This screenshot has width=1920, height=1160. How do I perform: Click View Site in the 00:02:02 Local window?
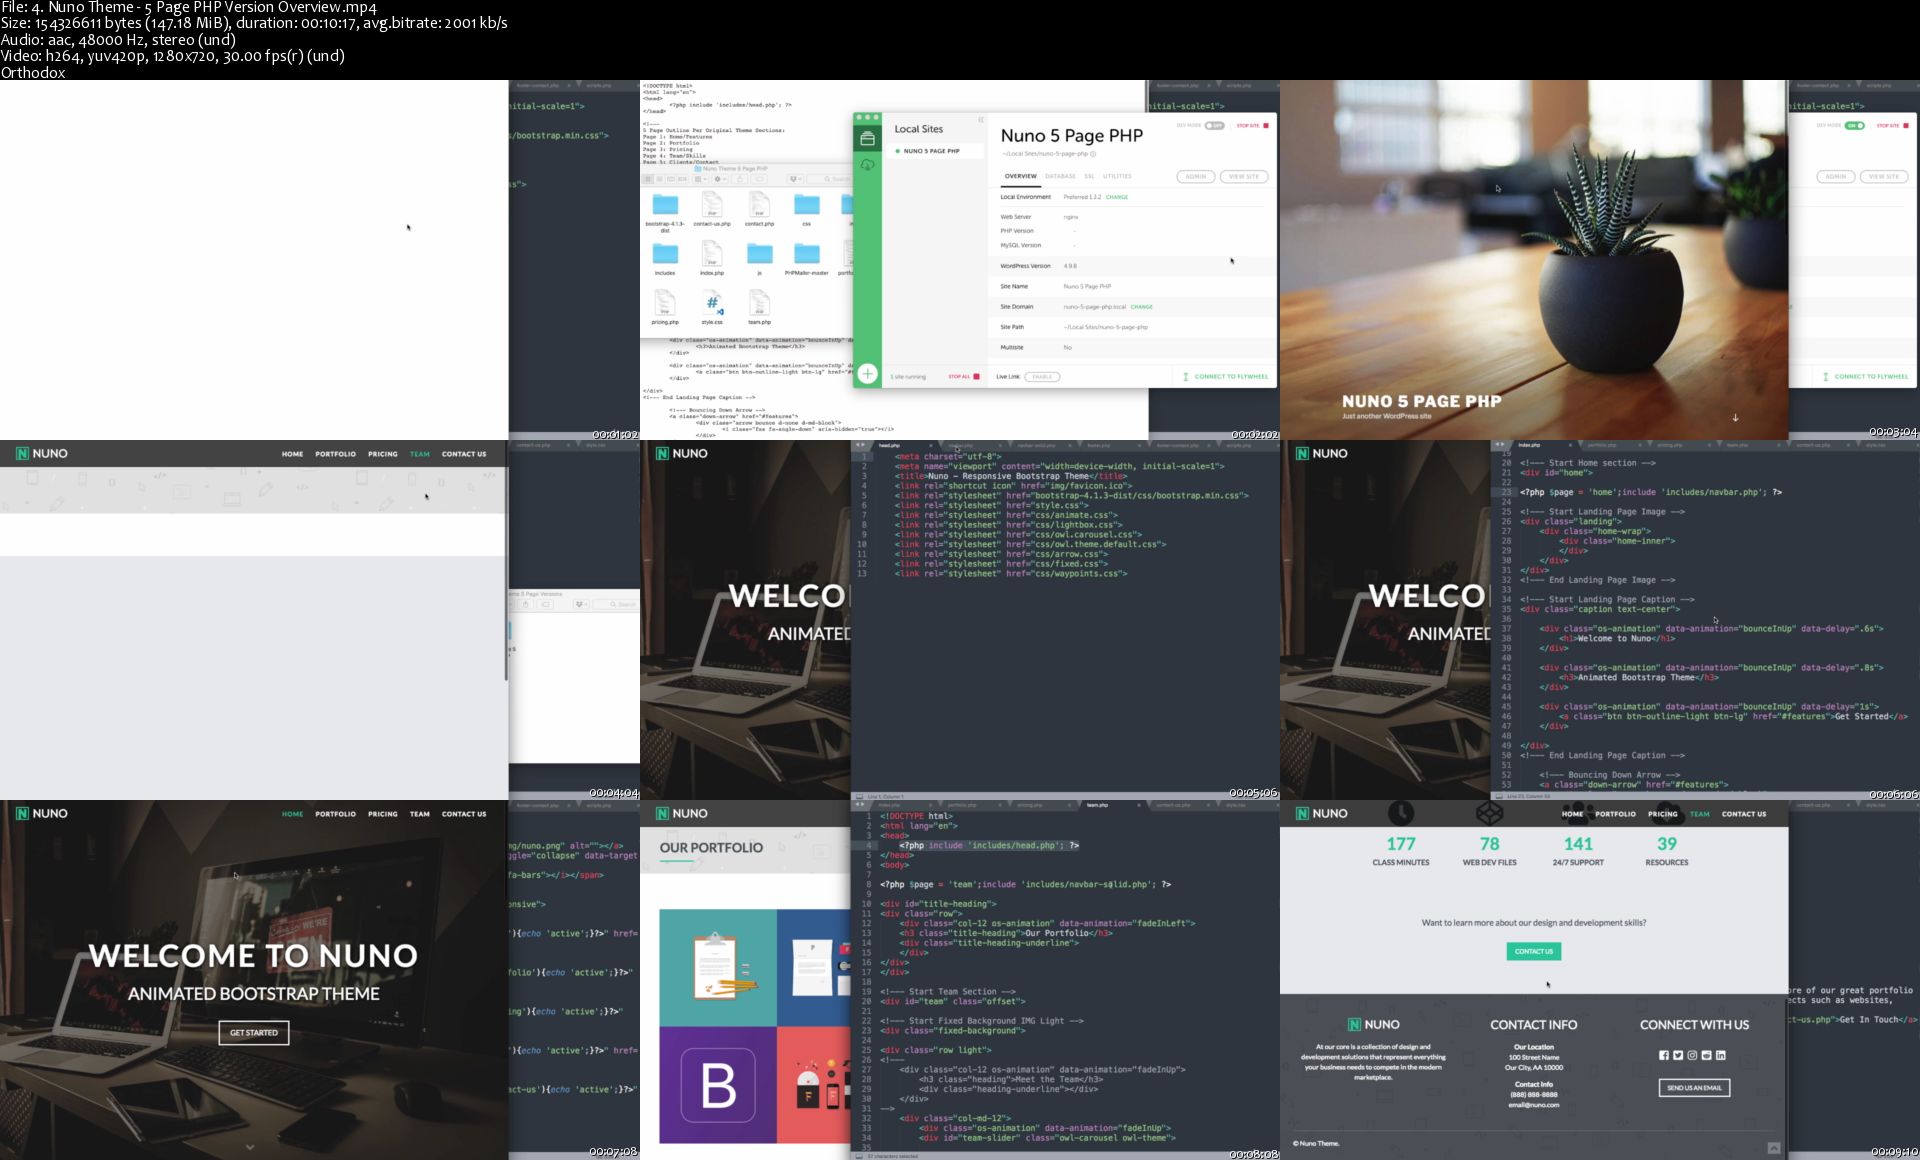1244,176
